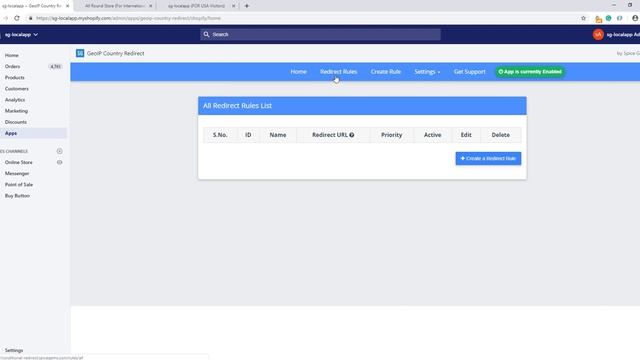640x360 pixels.
Task: Click the Create a Redirect Rule button
Action: click(x=488, y=158)
